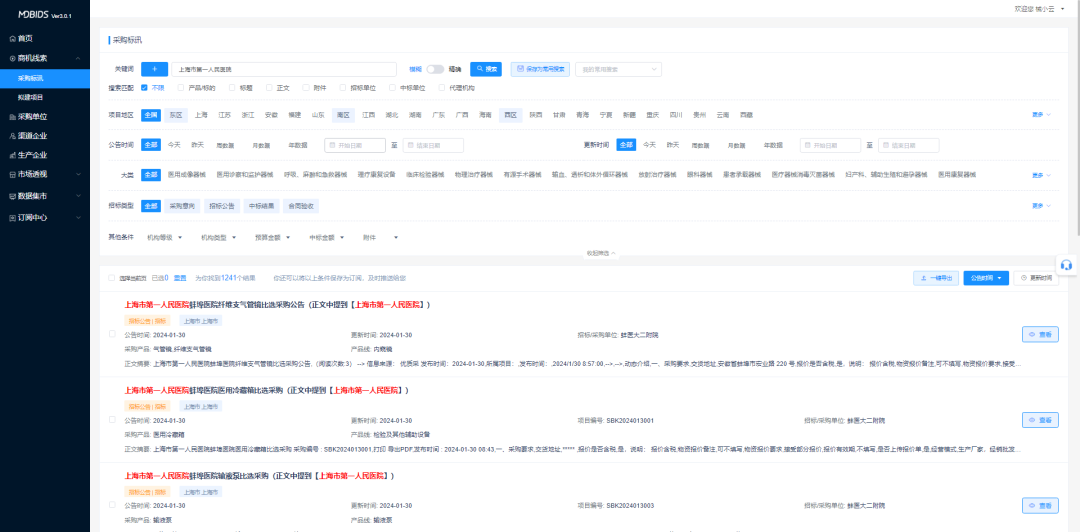
Task: Open the 我的常用搜索 dropdown
Action: 619,69
